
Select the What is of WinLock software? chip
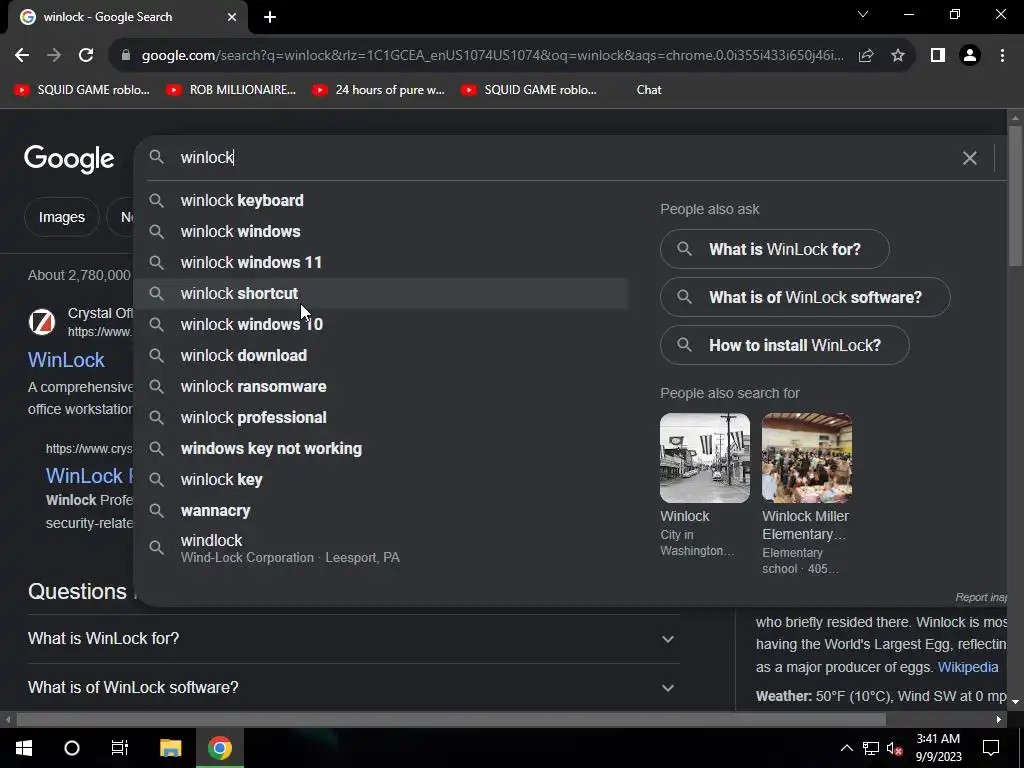(805, 297)
